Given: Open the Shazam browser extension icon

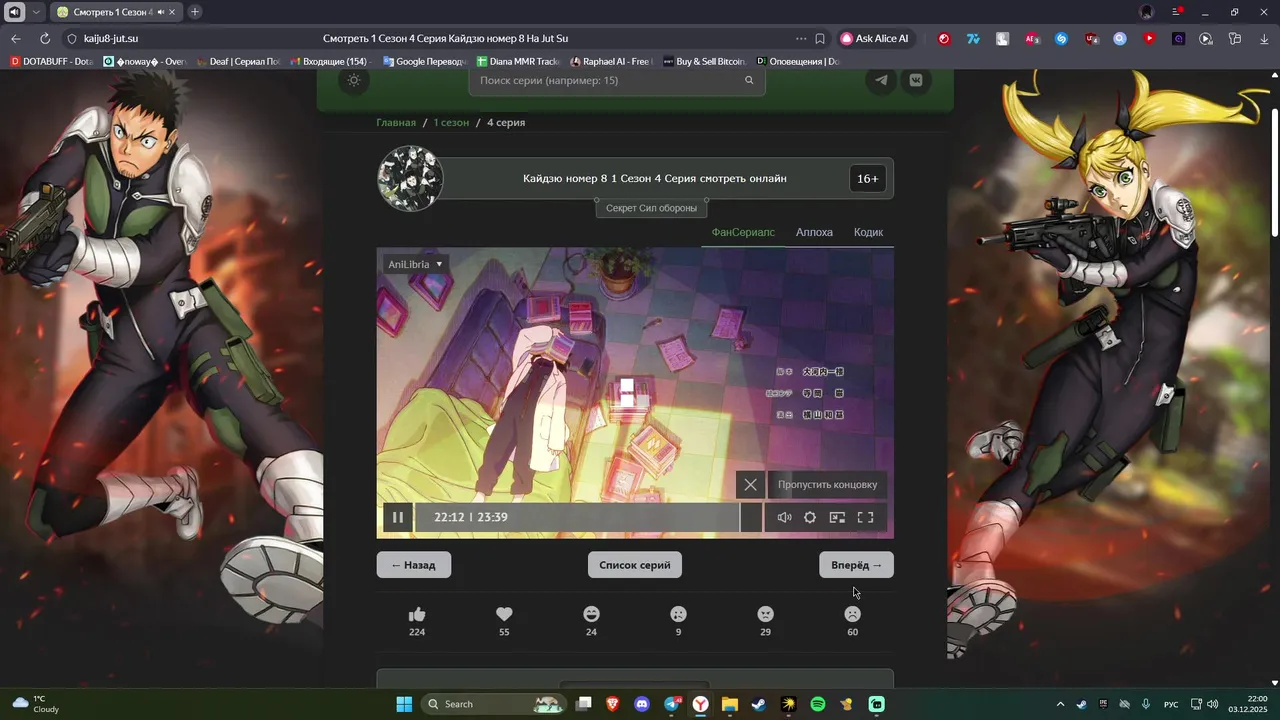Looking at the screenshot, I should click(1062, 38).
